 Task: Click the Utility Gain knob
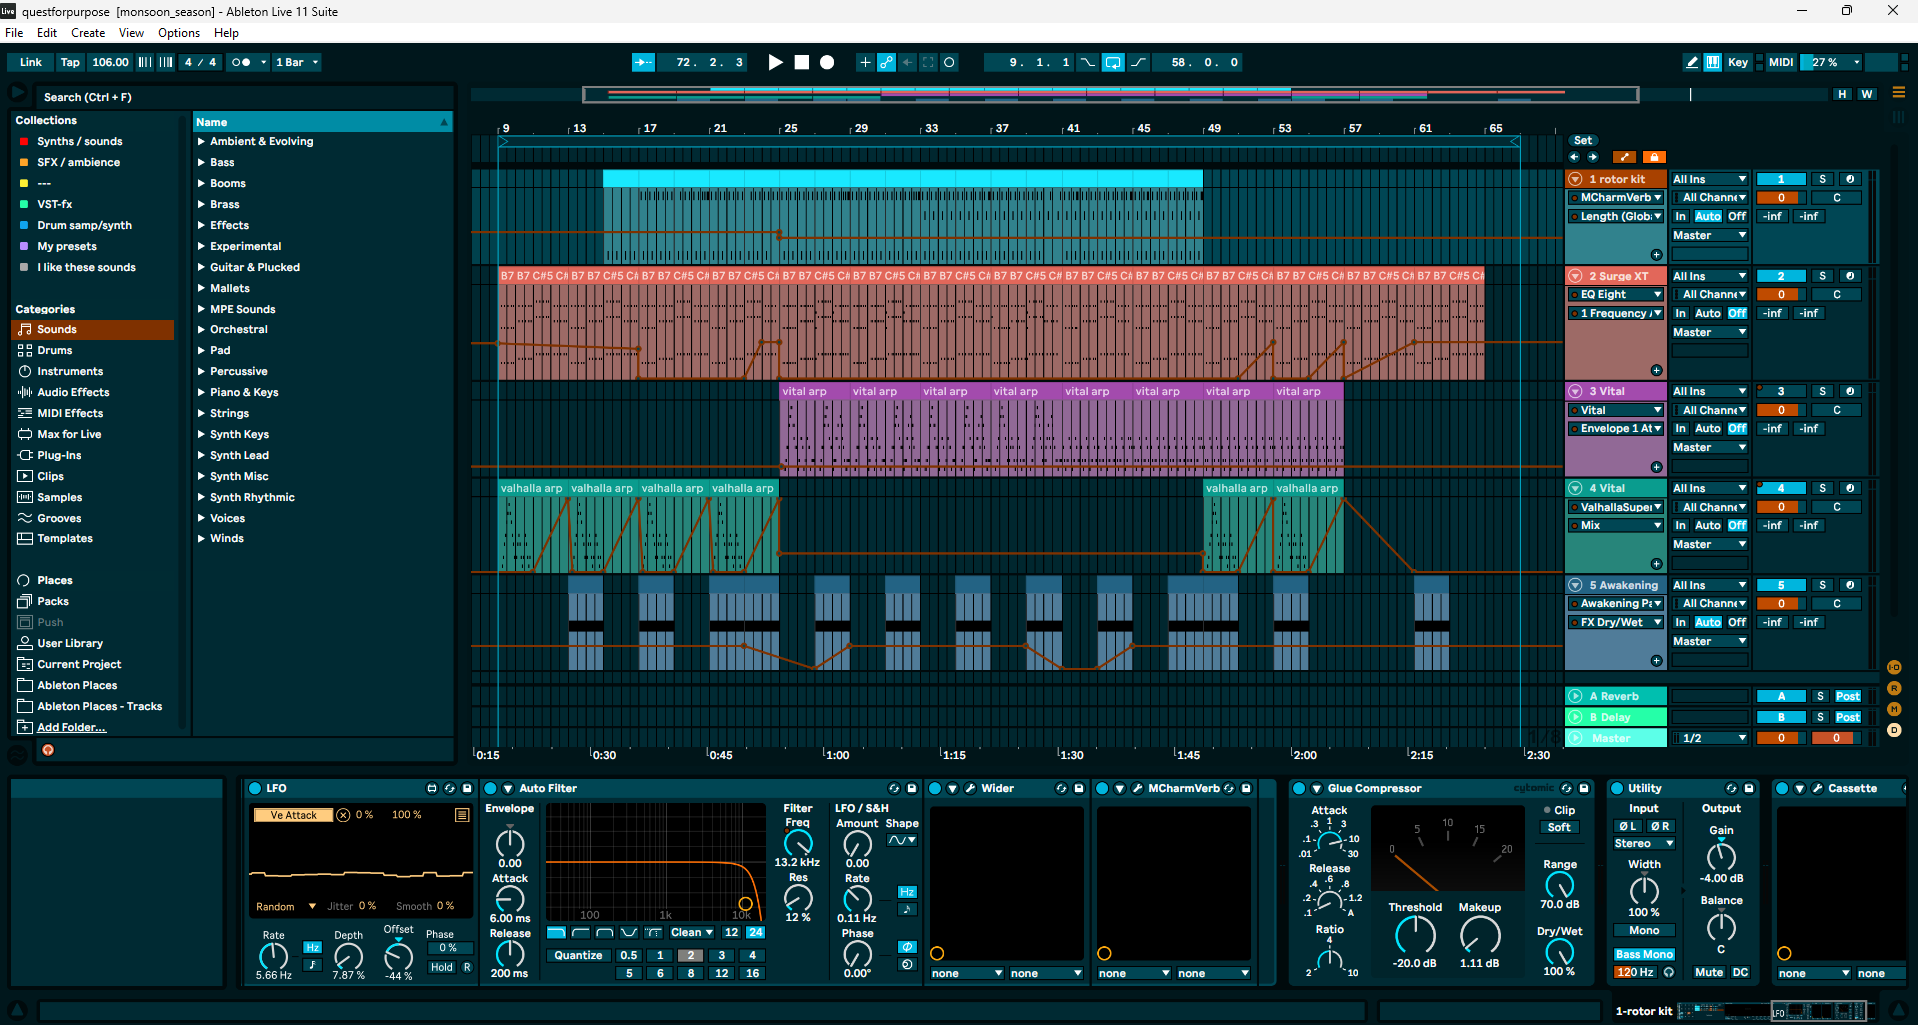coord(1720,856)
